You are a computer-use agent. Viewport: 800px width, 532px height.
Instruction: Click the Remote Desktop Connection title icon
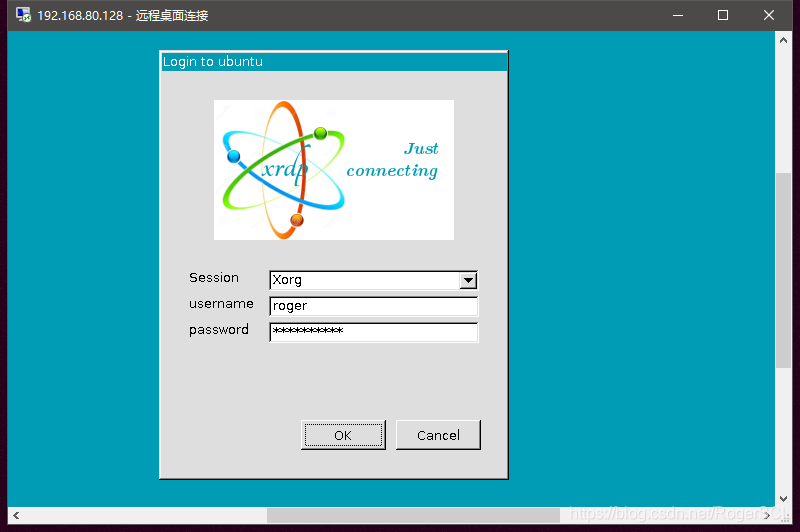click(x=23, y=15)
